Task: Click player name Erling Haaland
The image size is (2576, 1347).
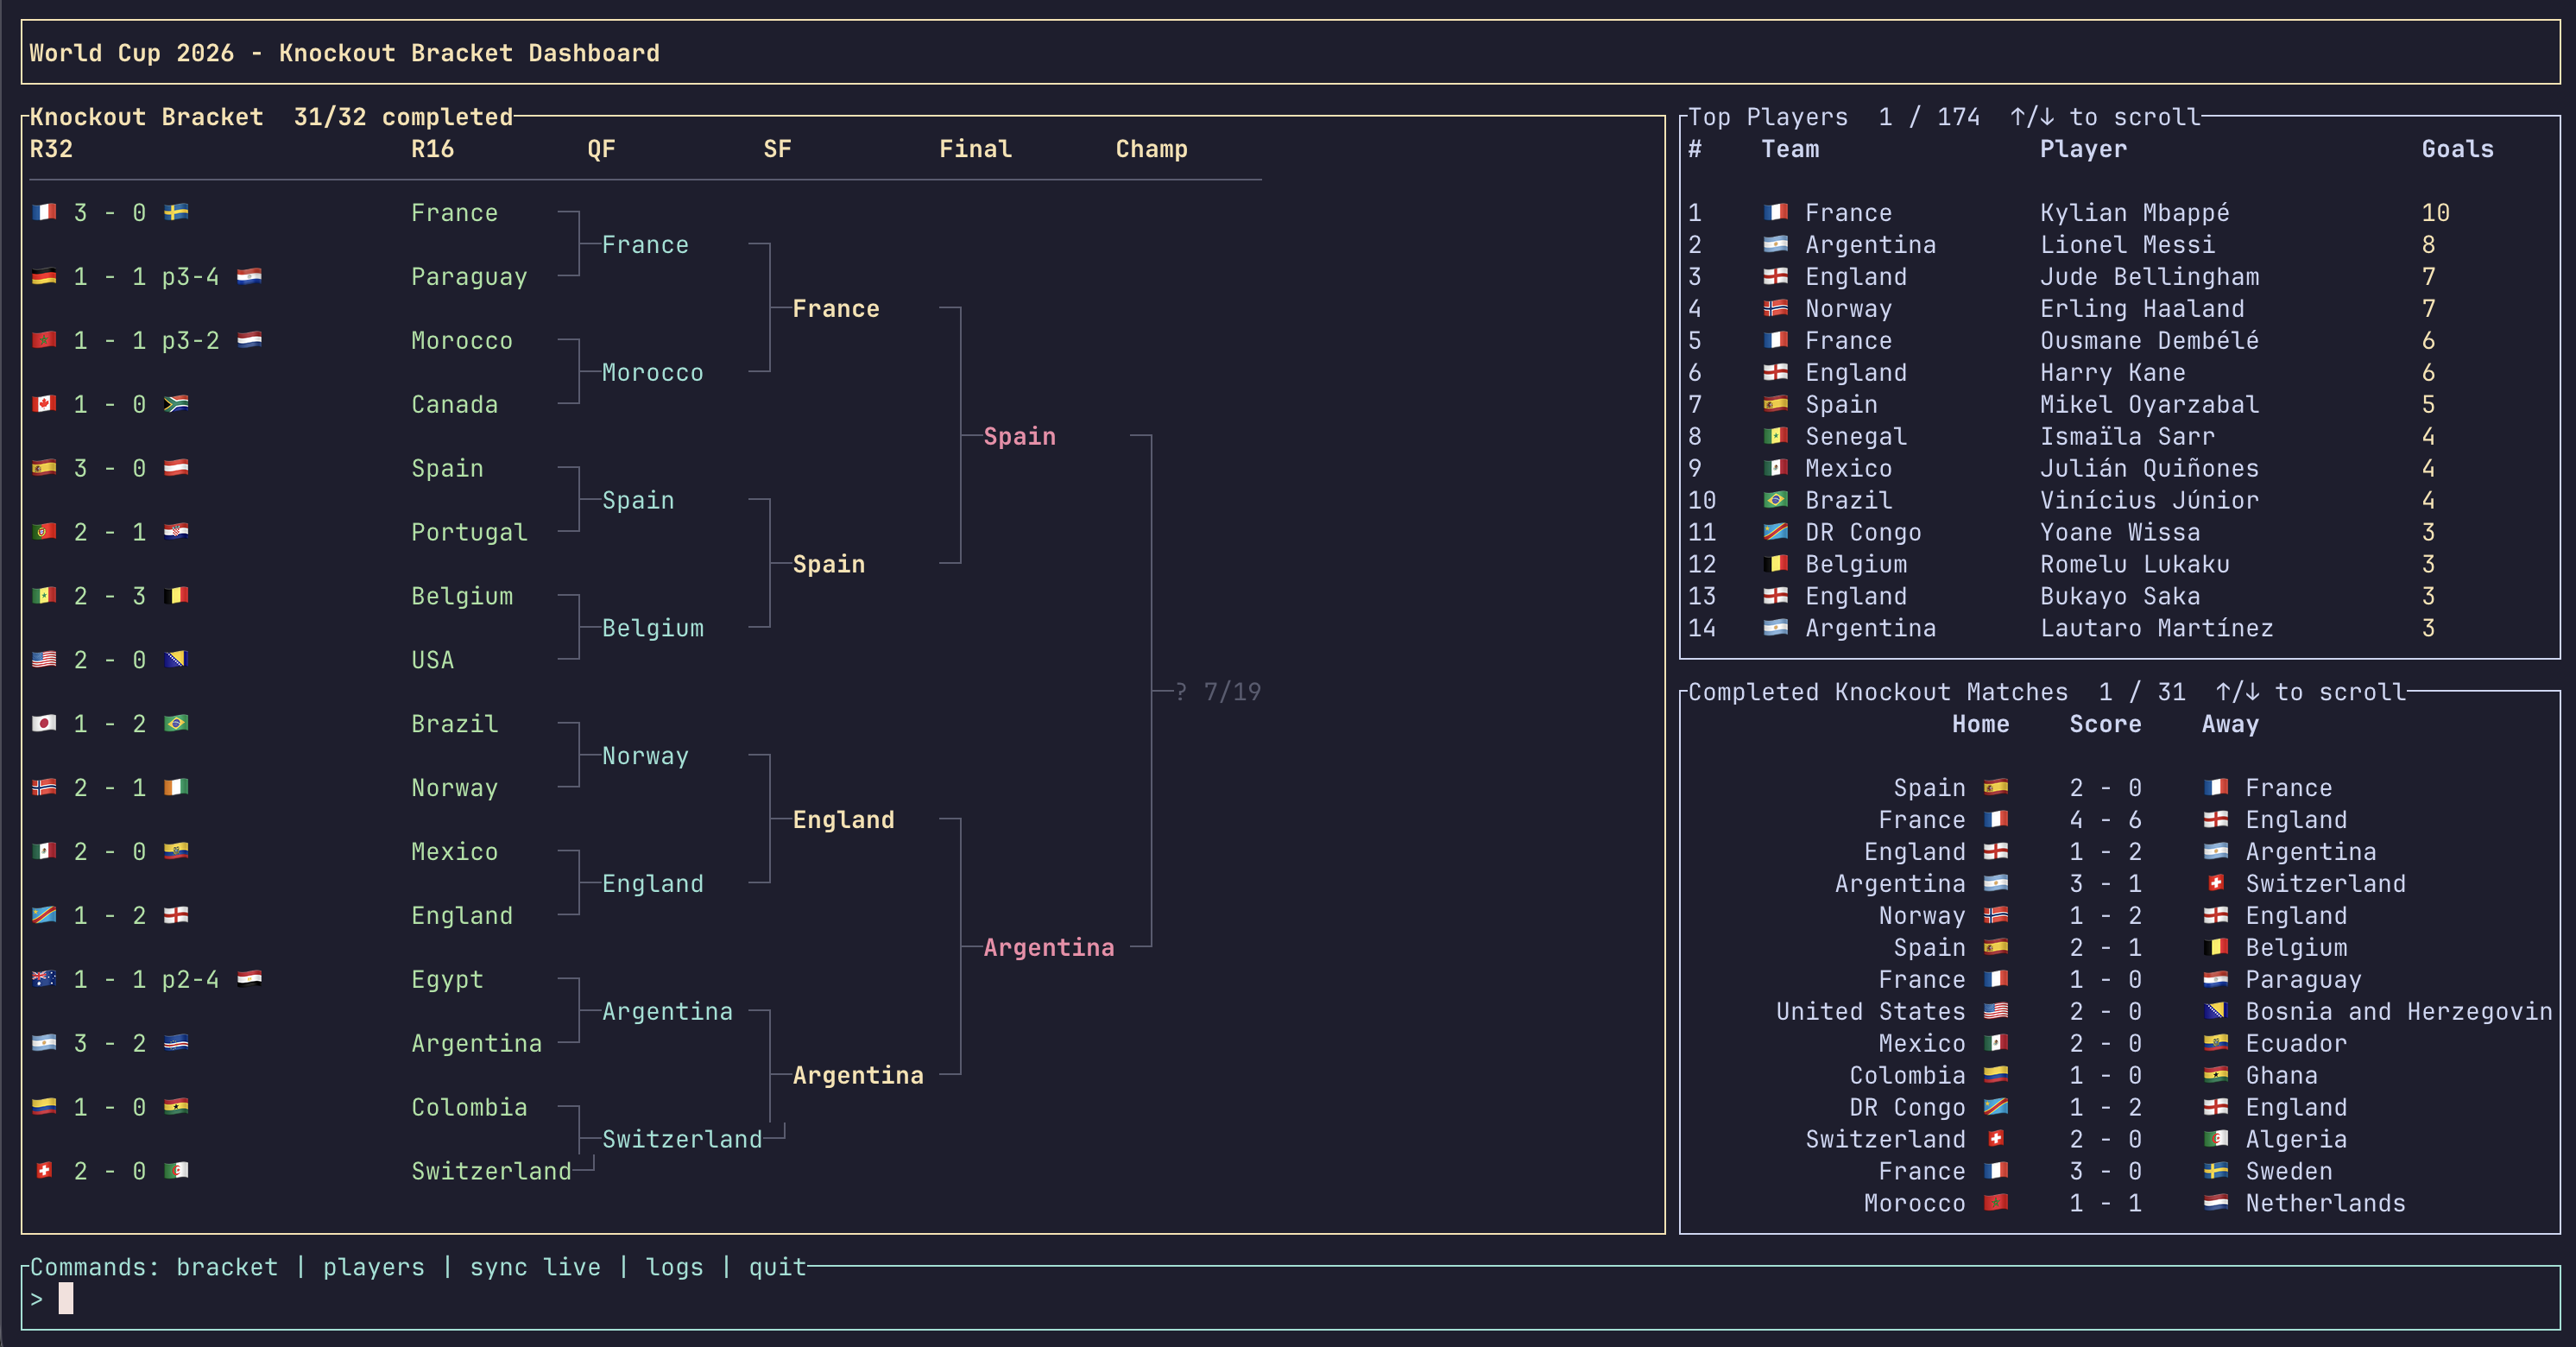Action: pyautogui.click(x=2142, y=308)
